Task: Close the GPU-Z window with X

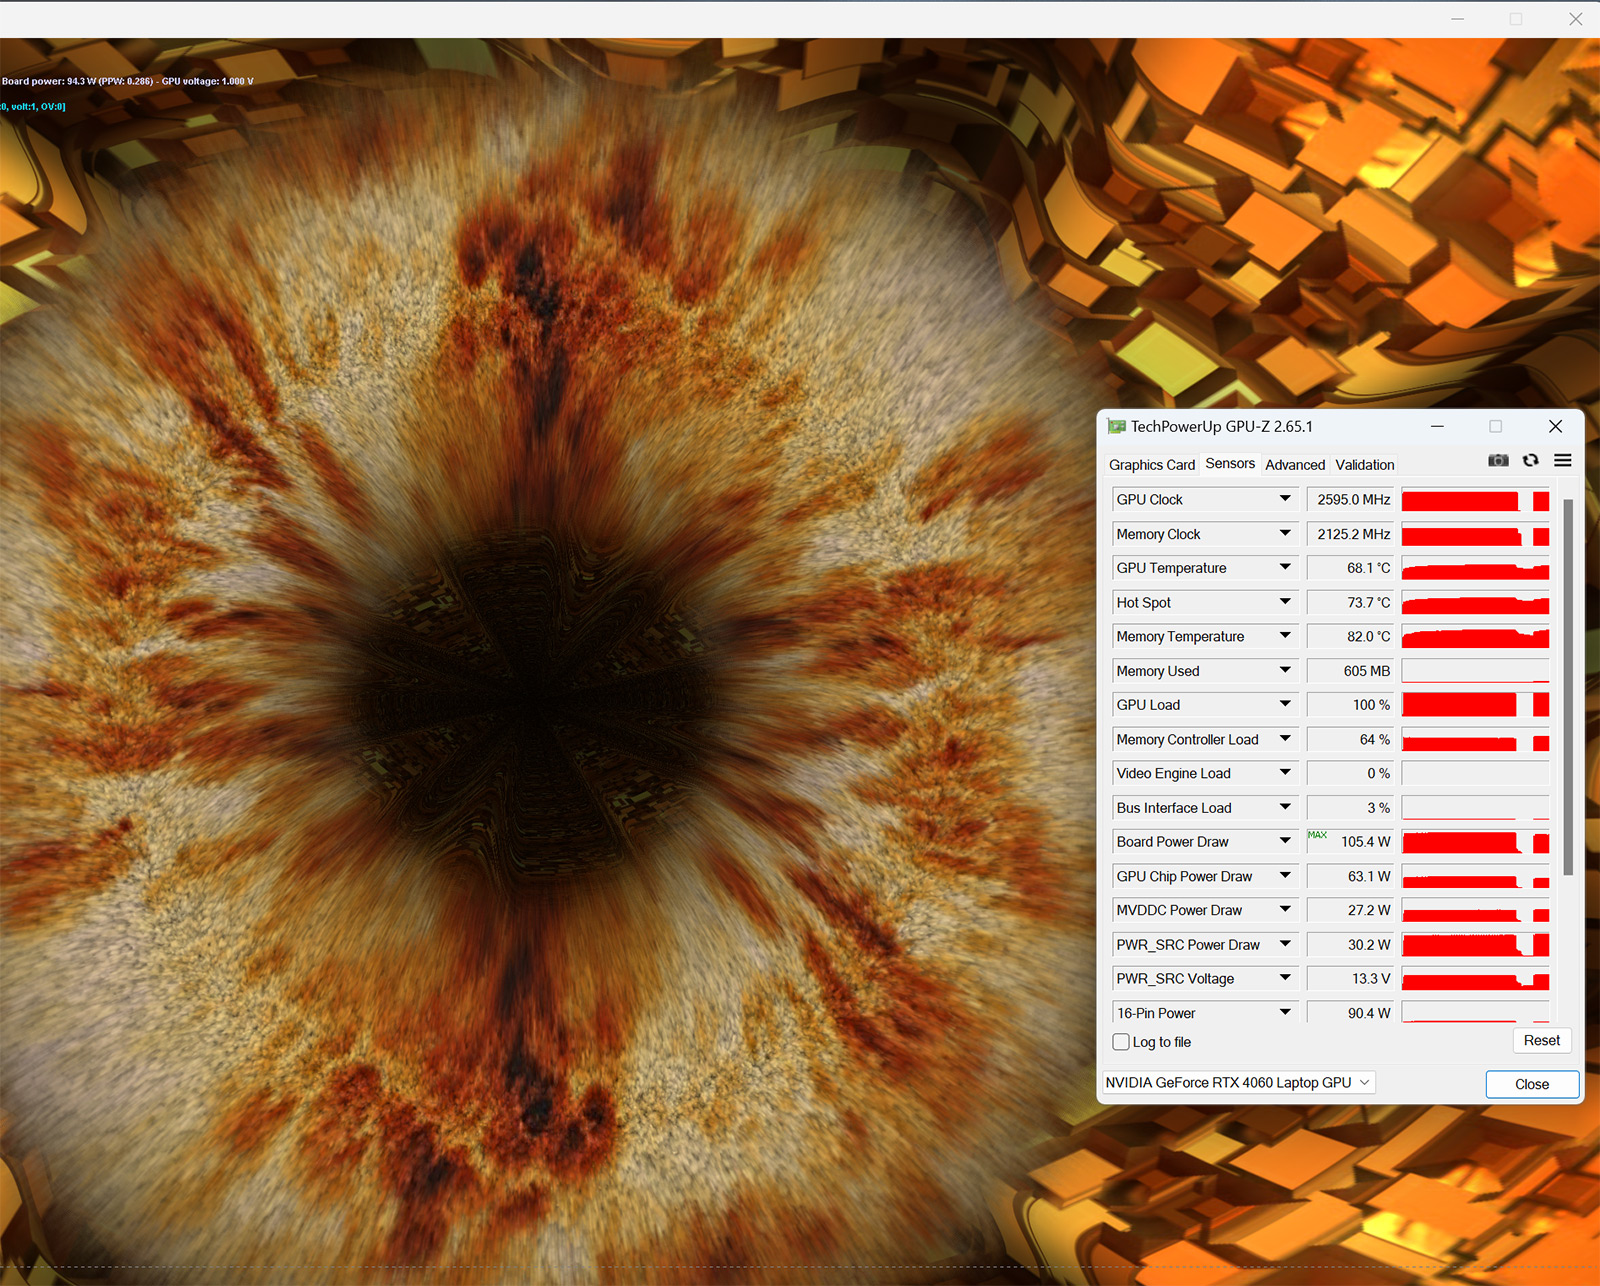Action: pyautogui.click(x=1555, y=426)
